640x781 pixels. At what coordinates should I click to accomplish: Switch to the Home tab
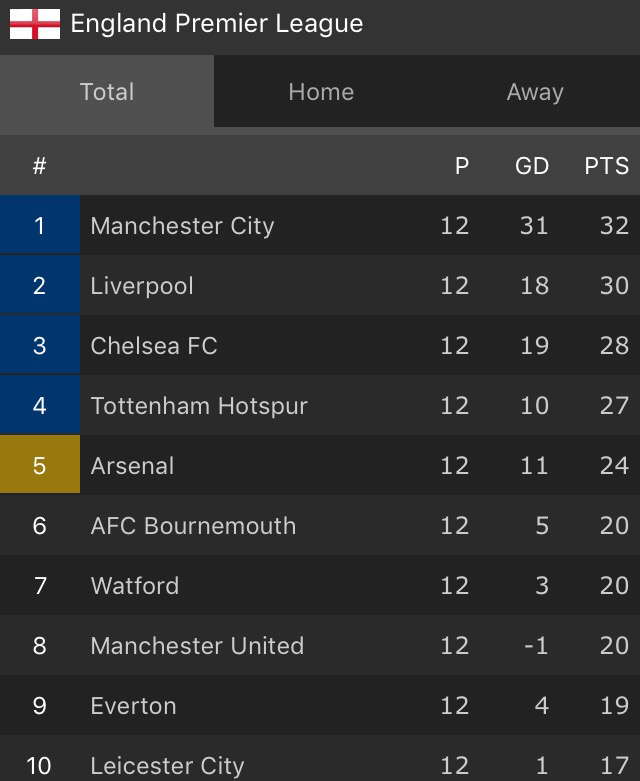321,92
